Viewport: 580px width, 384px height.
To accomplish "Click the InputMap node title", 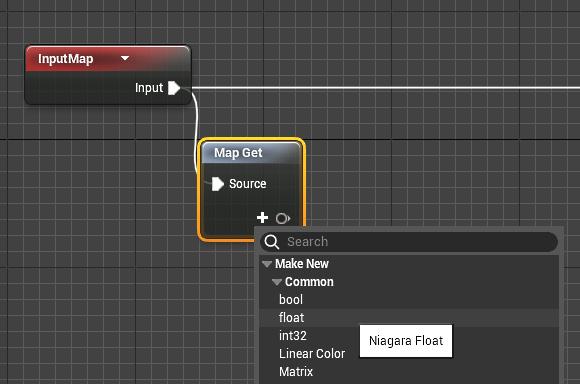I will (x=66, y=59).
